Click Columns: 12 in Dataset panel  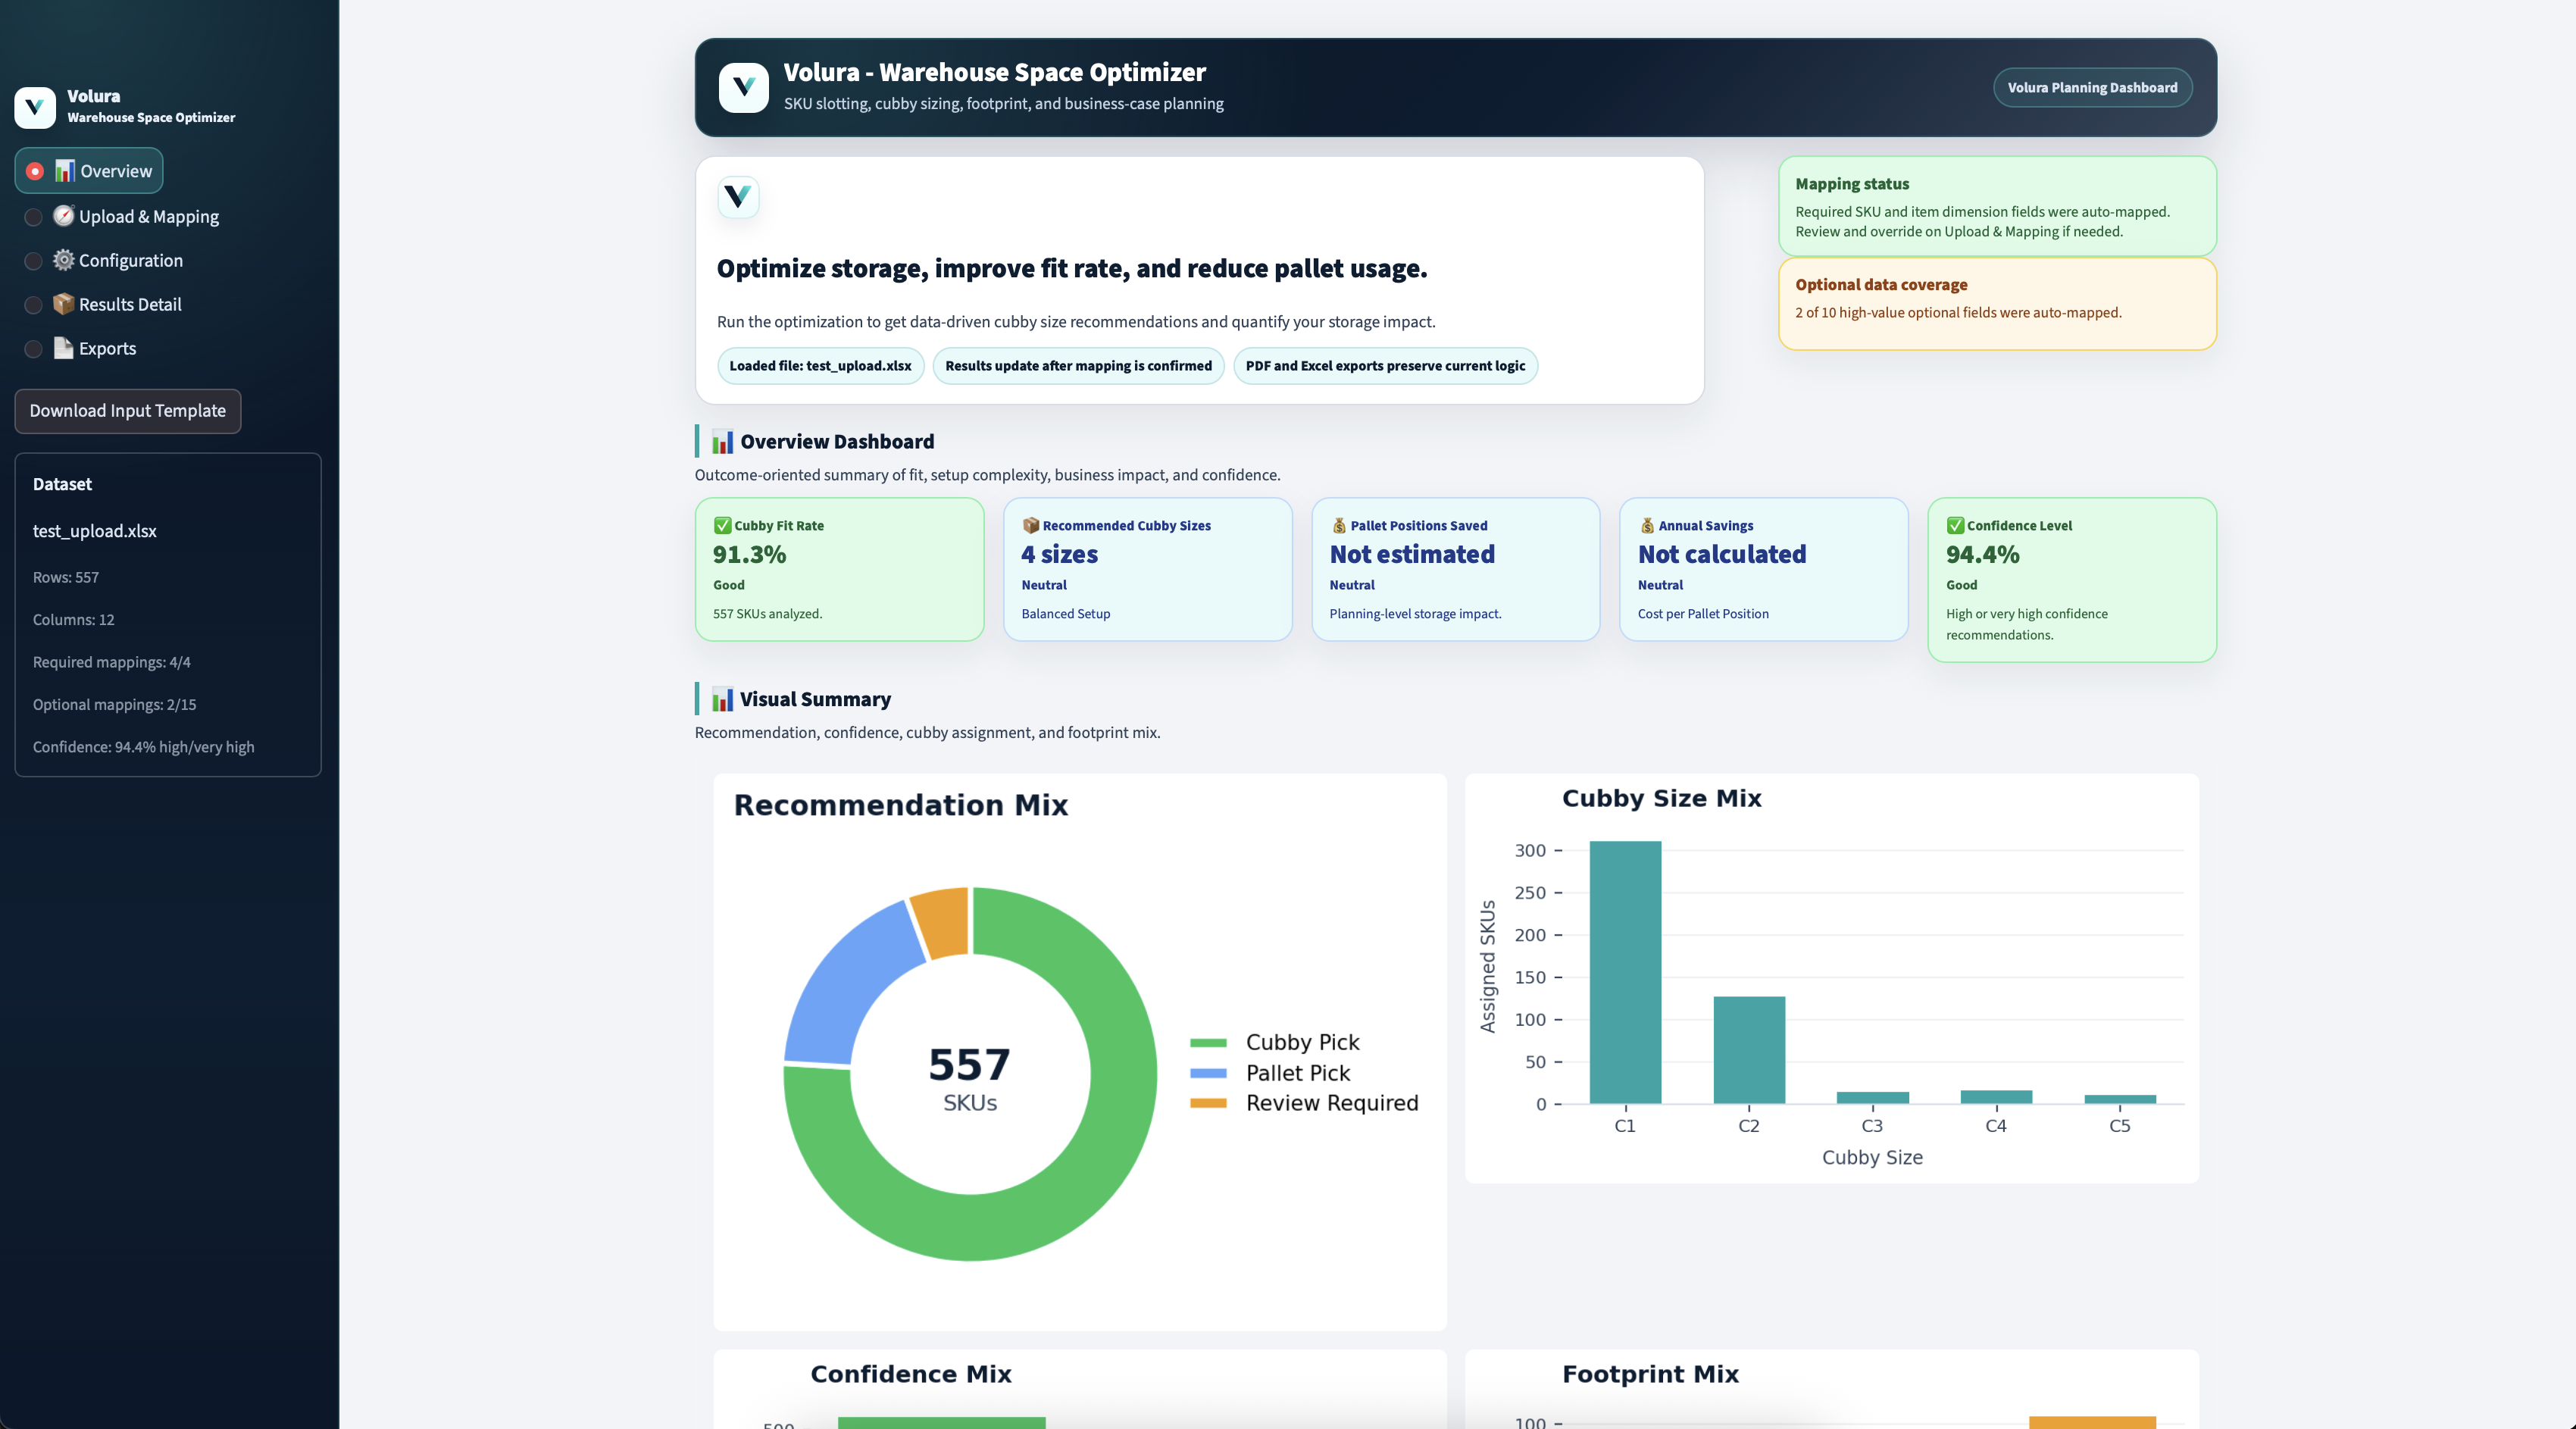pos(74,620)
